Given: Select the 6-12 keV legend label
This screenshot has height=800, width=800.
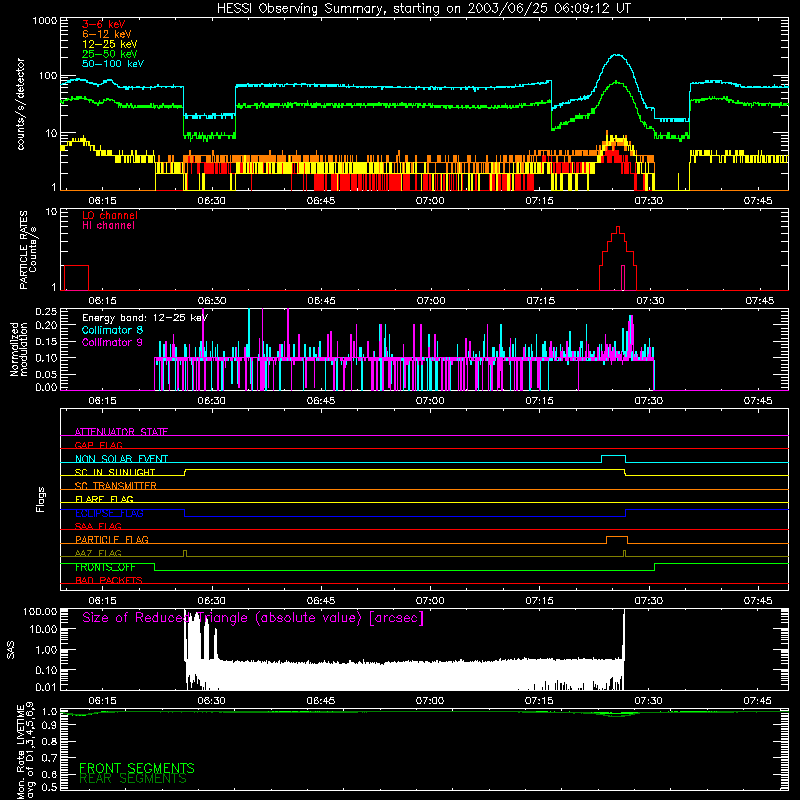Looking at the screenshot, I should (106, 34).
